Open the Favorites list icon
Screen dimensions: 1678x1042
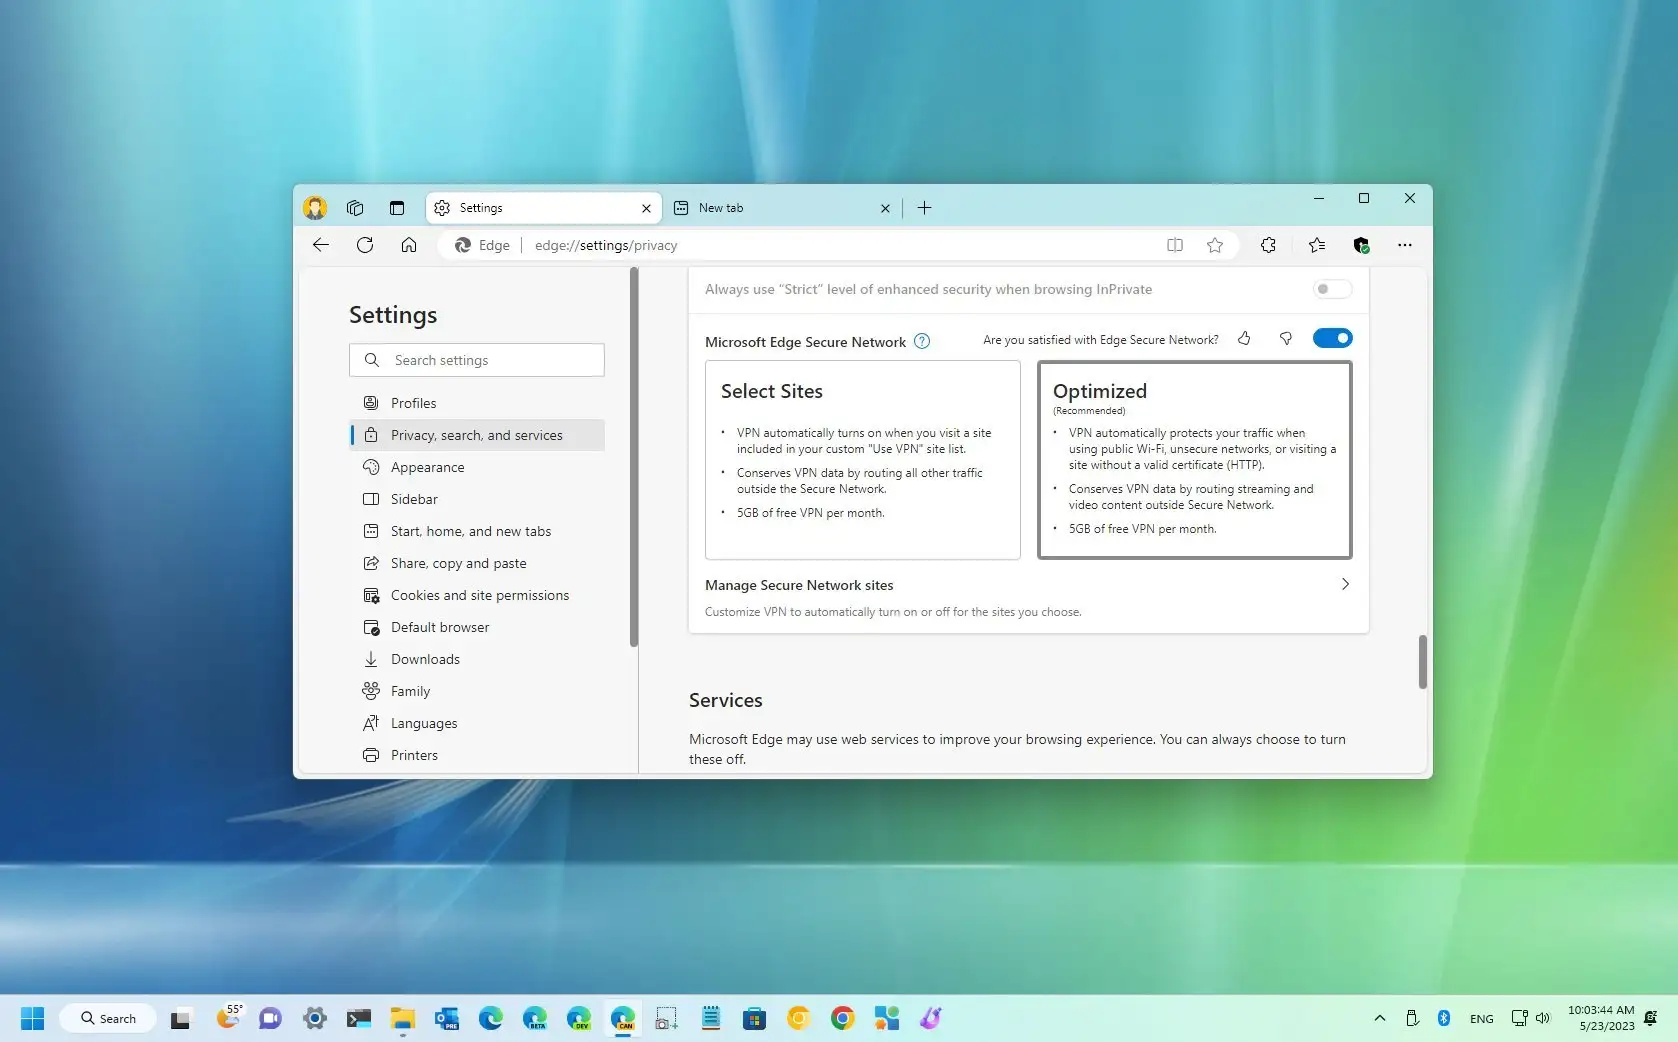pyautogui.click(x=1316, y=245)
